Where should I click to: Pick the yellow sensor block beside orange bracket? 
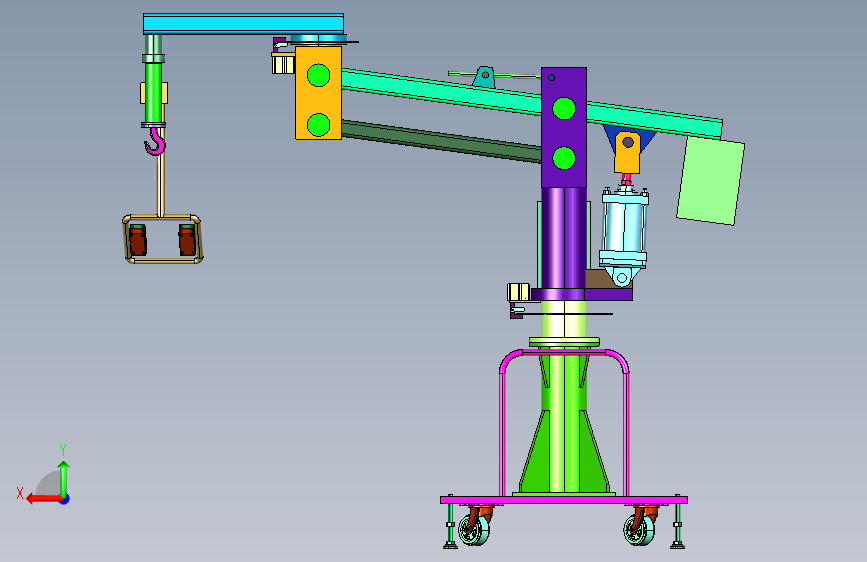[x=283, y=63]
